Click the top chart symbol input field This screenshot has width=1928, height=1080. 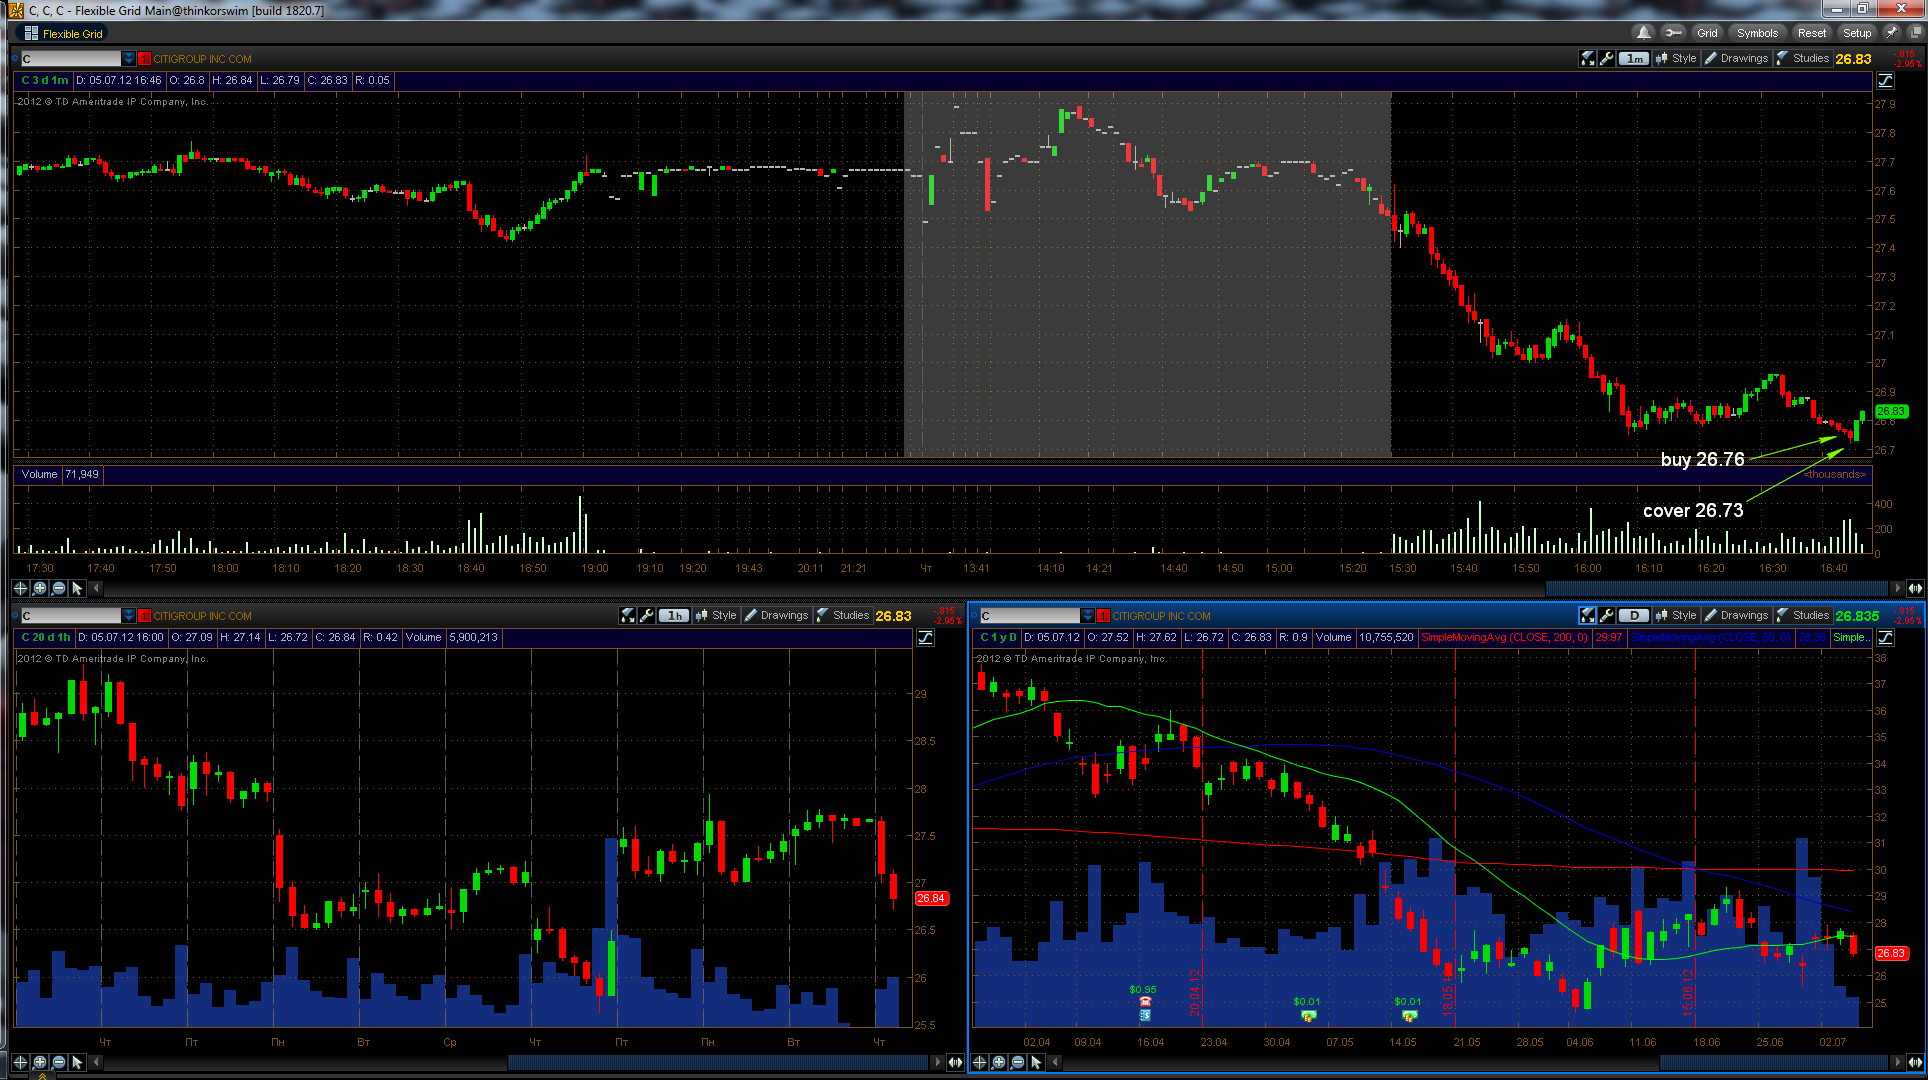(70, 59)
